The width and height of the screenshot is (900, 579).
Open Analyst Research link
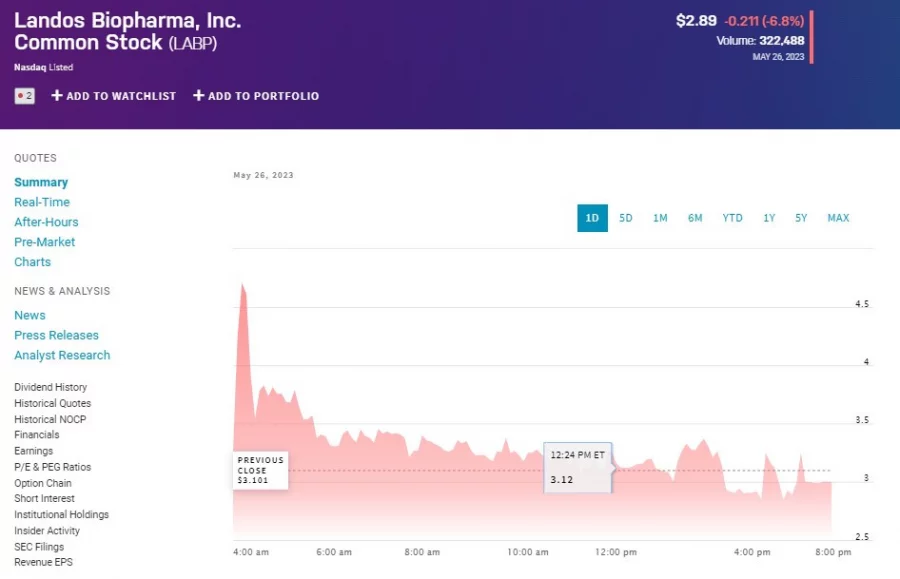[62, 355]
